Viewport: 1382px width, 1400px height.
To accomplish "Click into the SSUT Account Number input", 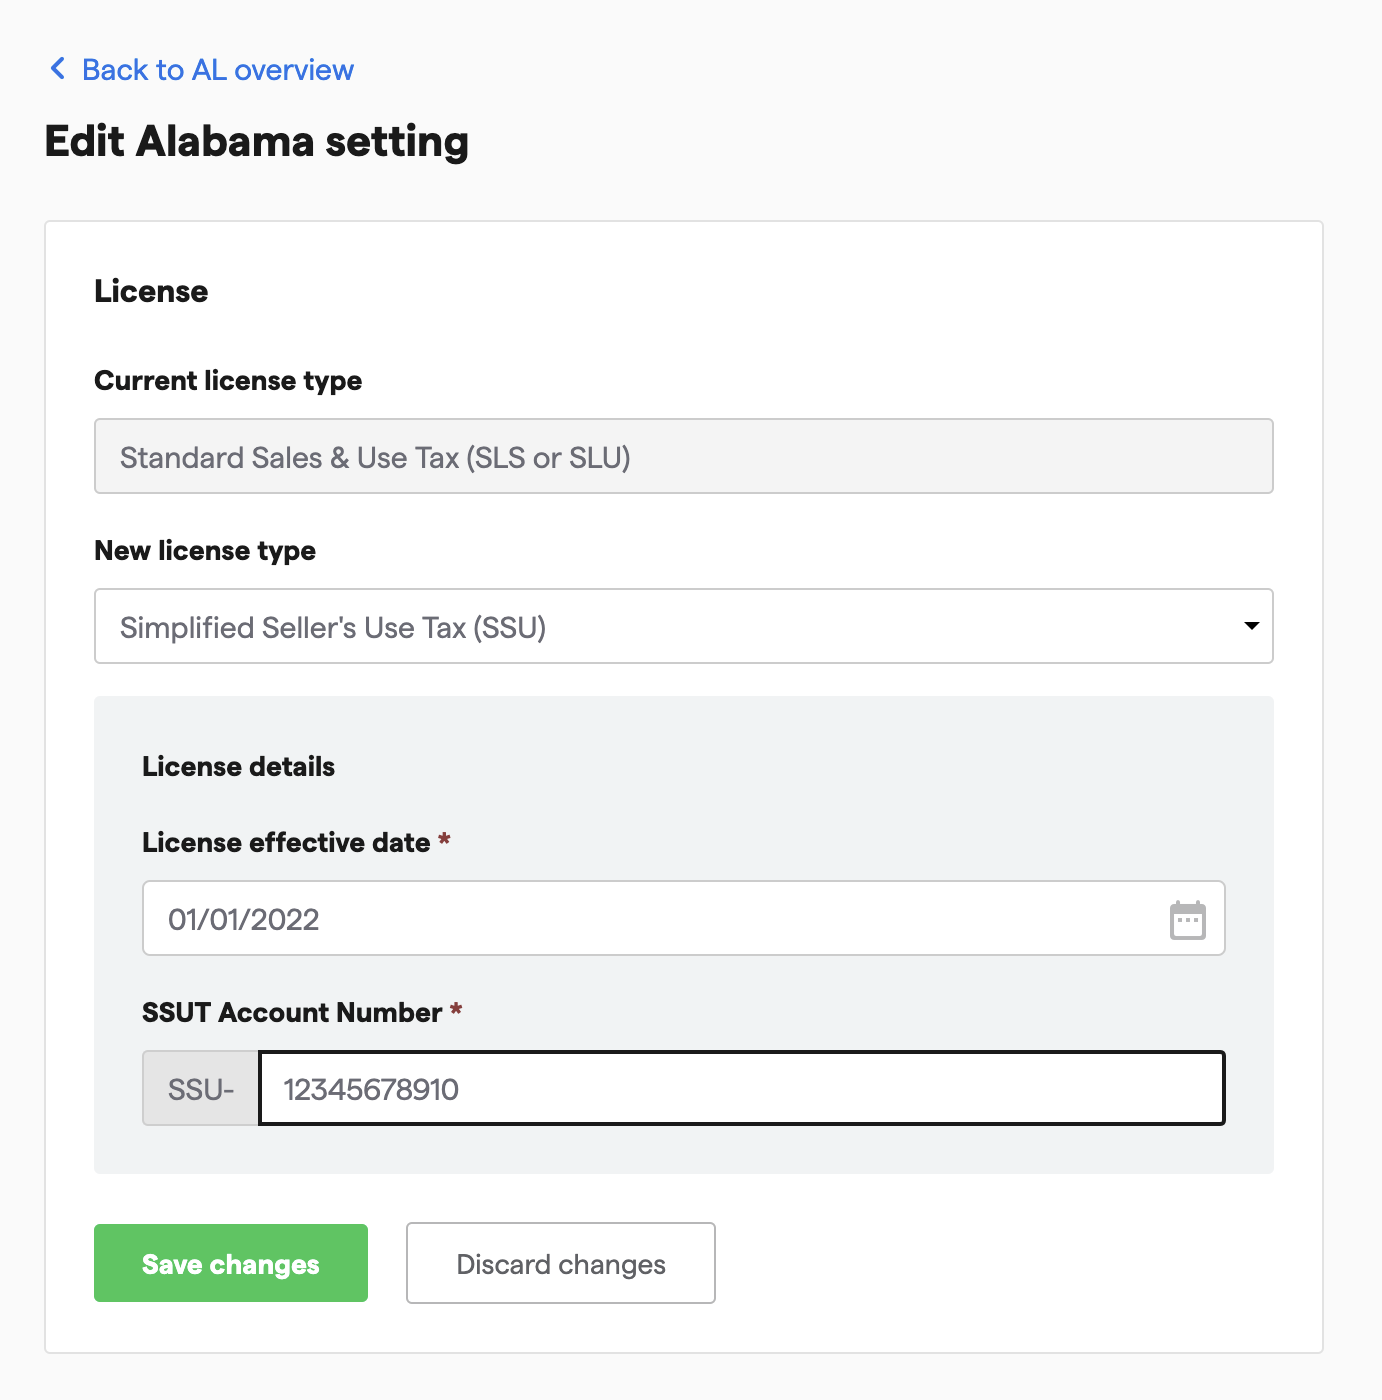I will (x=741, y=1089).
